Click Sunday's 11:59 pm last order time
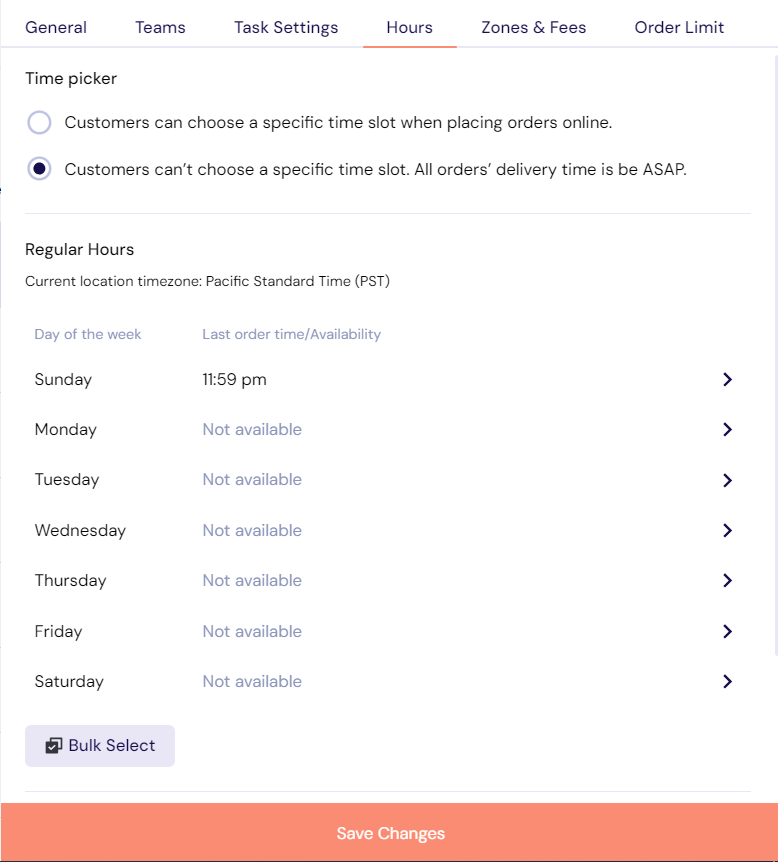 (234, 379)
